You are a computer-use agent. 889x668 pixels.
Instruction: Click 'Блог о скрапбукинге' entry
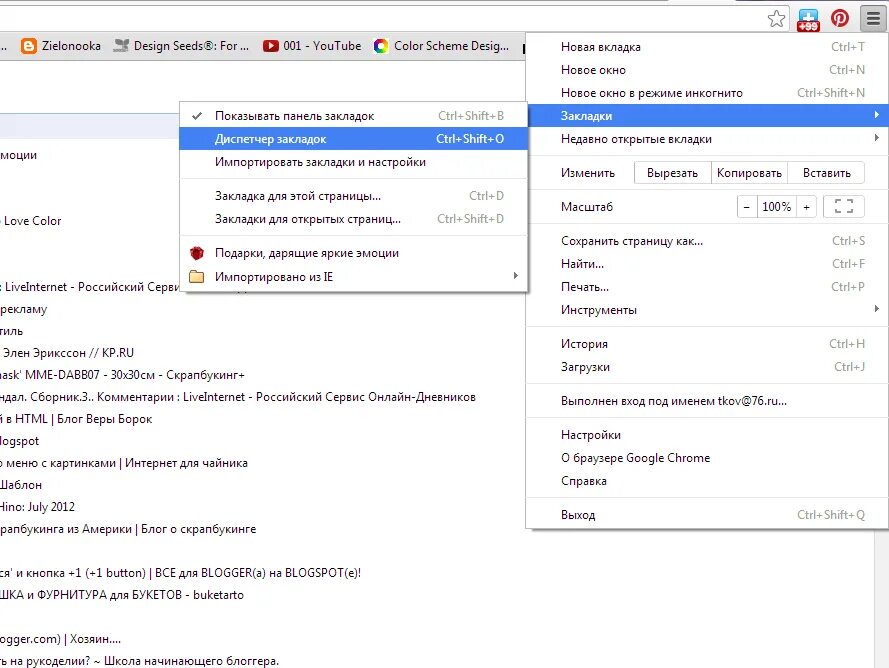pyautogui.click(x=198, y=529)
